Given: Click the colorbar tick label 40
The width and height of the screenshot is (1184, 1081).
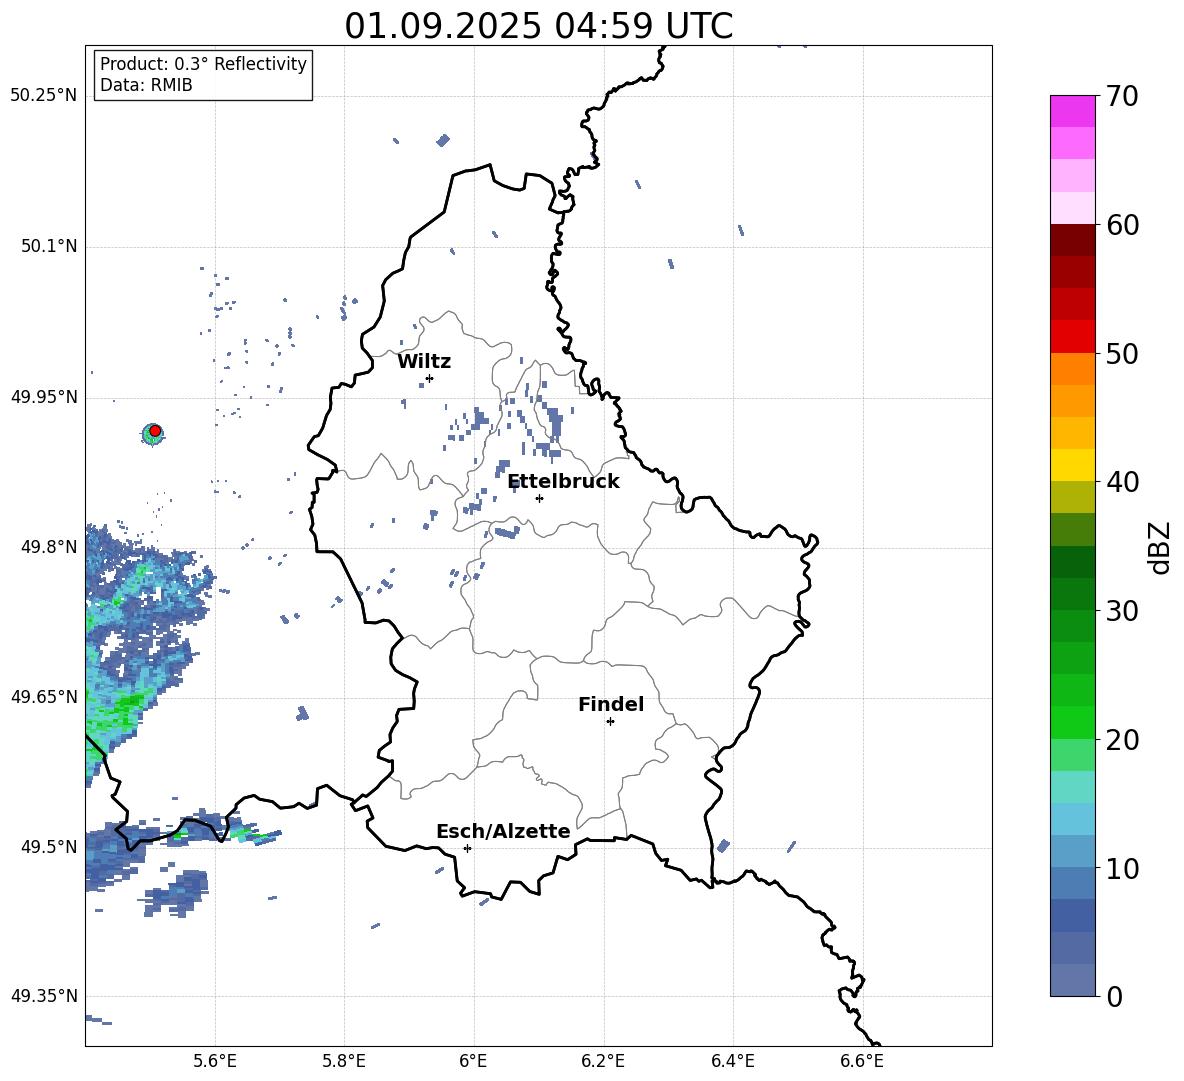Looking at the screenshot, I should point(1122,482).
